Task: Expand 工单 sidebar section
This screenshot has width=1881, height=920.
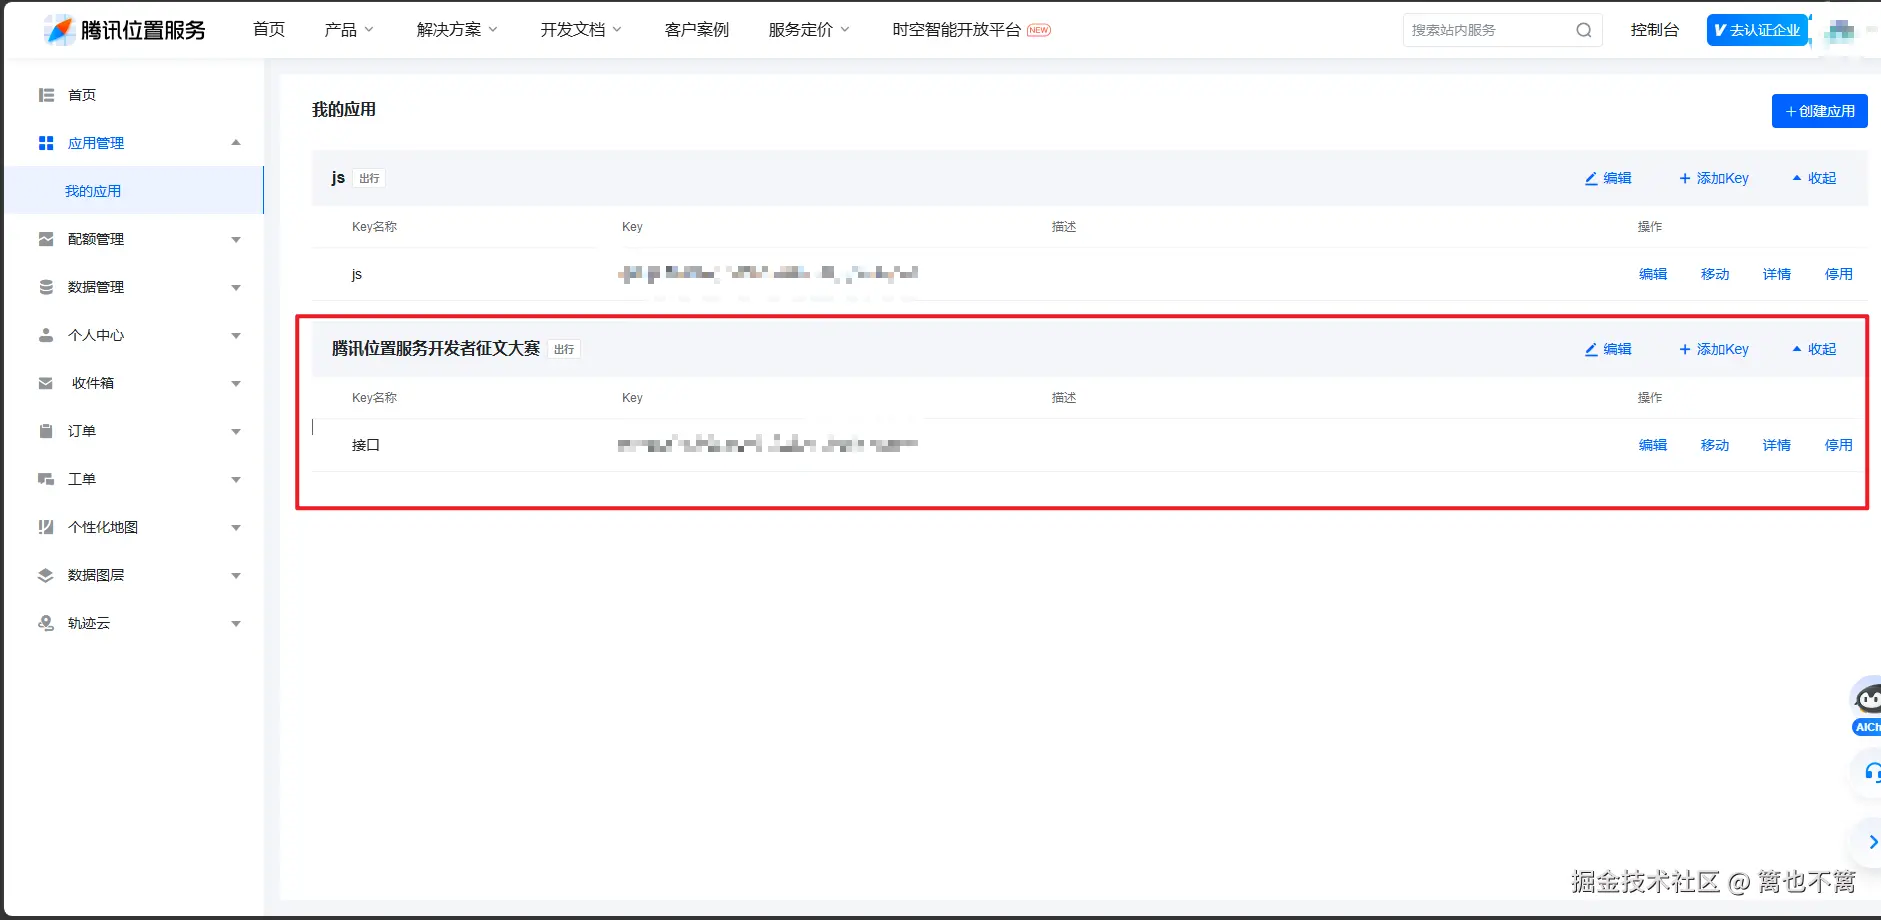Action: 236,480
